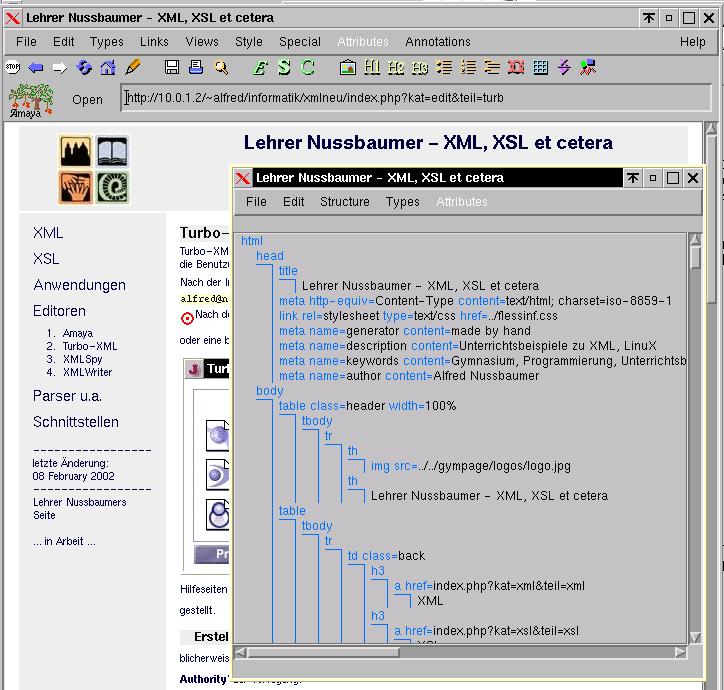This screenshot has height=690, width=724.
Task: Click the last toolbar icon with colored squares
Action: pyautogui.click(x=588, y=68)
